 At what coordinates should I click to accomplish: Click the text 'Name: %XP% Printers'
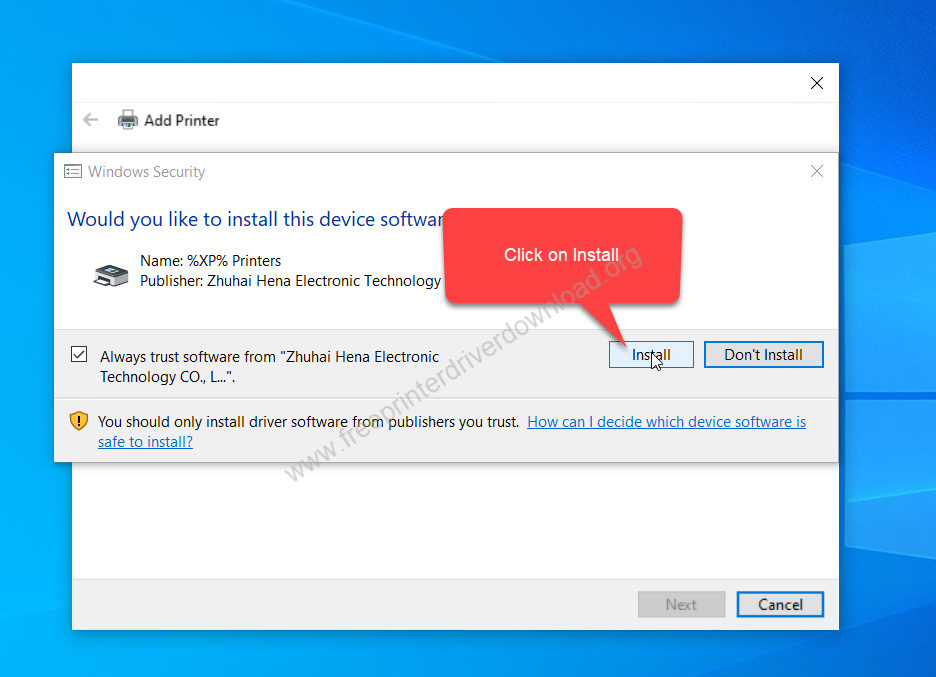click(210, 261)
